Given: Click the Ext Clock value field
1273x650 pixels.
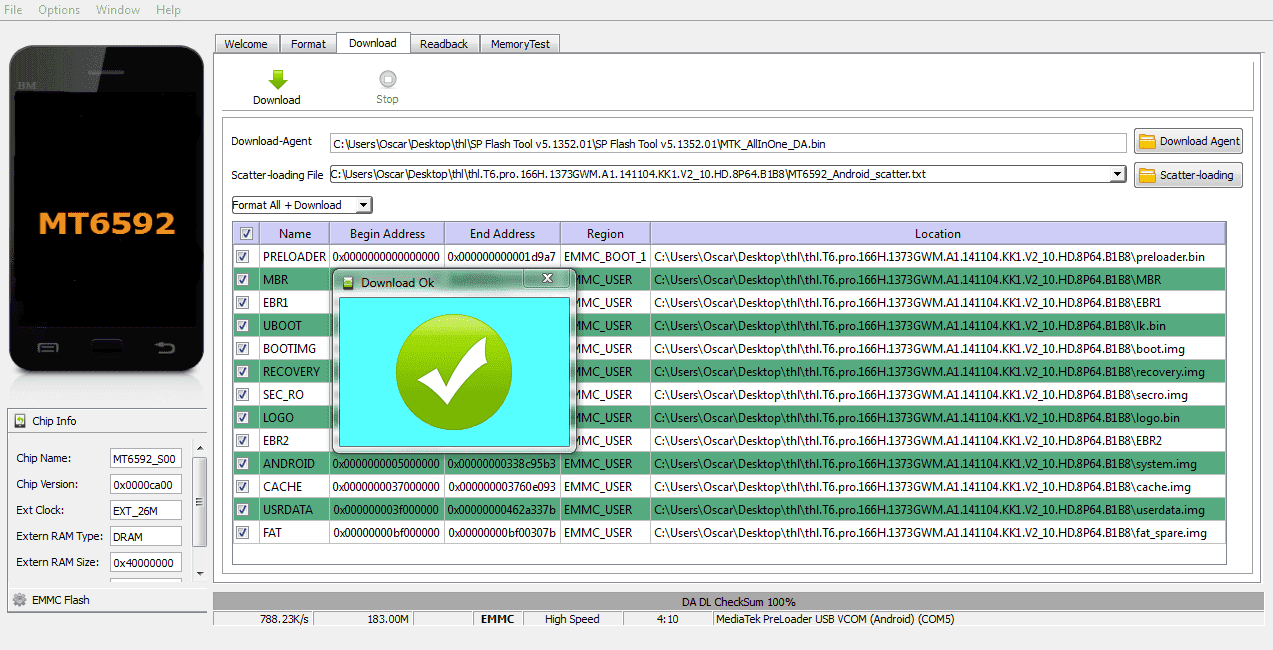Looking at the screenshot, I should coord(145,511).
